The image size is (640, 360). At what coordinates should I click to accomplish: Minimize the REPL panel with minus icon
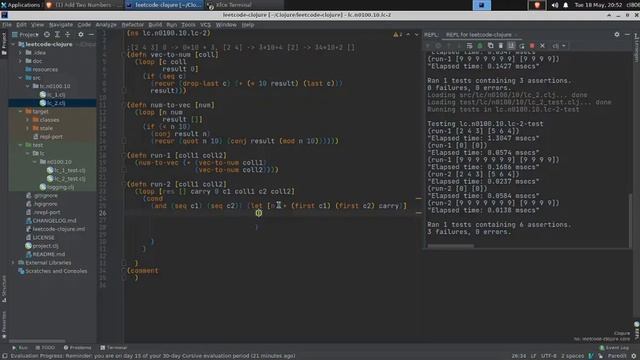627,35
